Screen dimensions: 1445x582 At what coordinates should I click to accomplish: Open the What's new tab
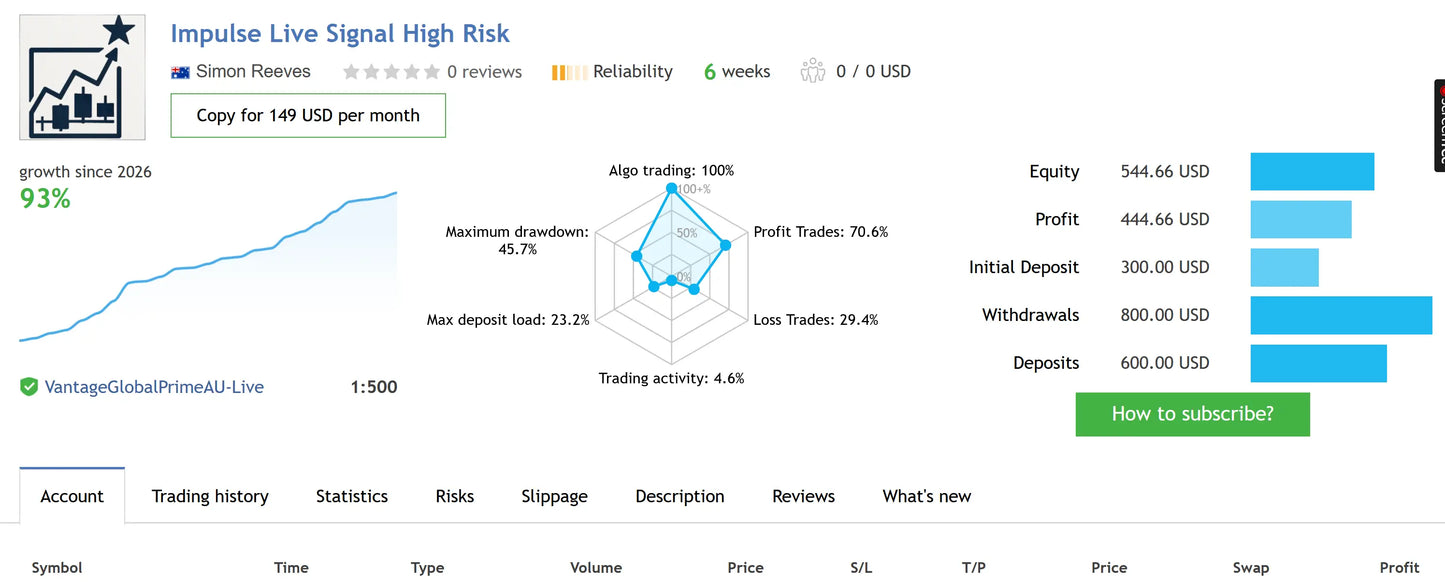927,496
